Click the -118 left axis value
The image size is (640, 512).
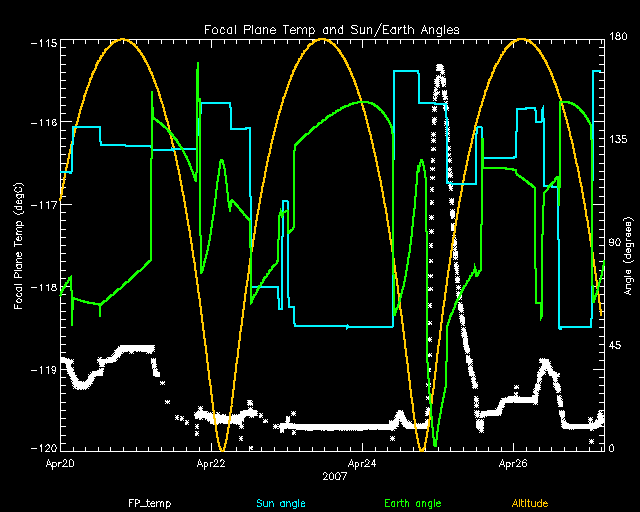coord(43,287)
